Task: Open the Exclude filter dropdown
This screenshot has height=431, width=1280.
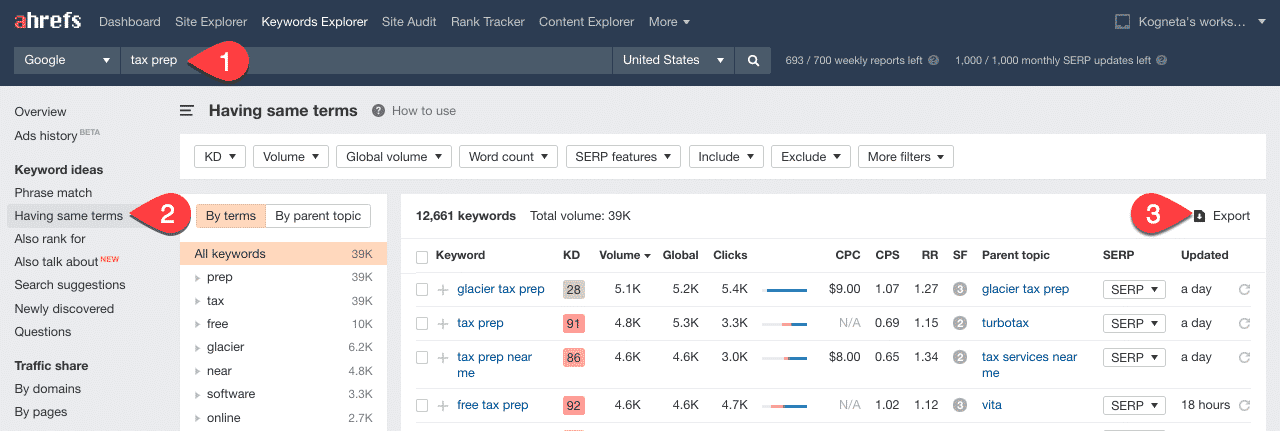Action: [x=811, y=157]
